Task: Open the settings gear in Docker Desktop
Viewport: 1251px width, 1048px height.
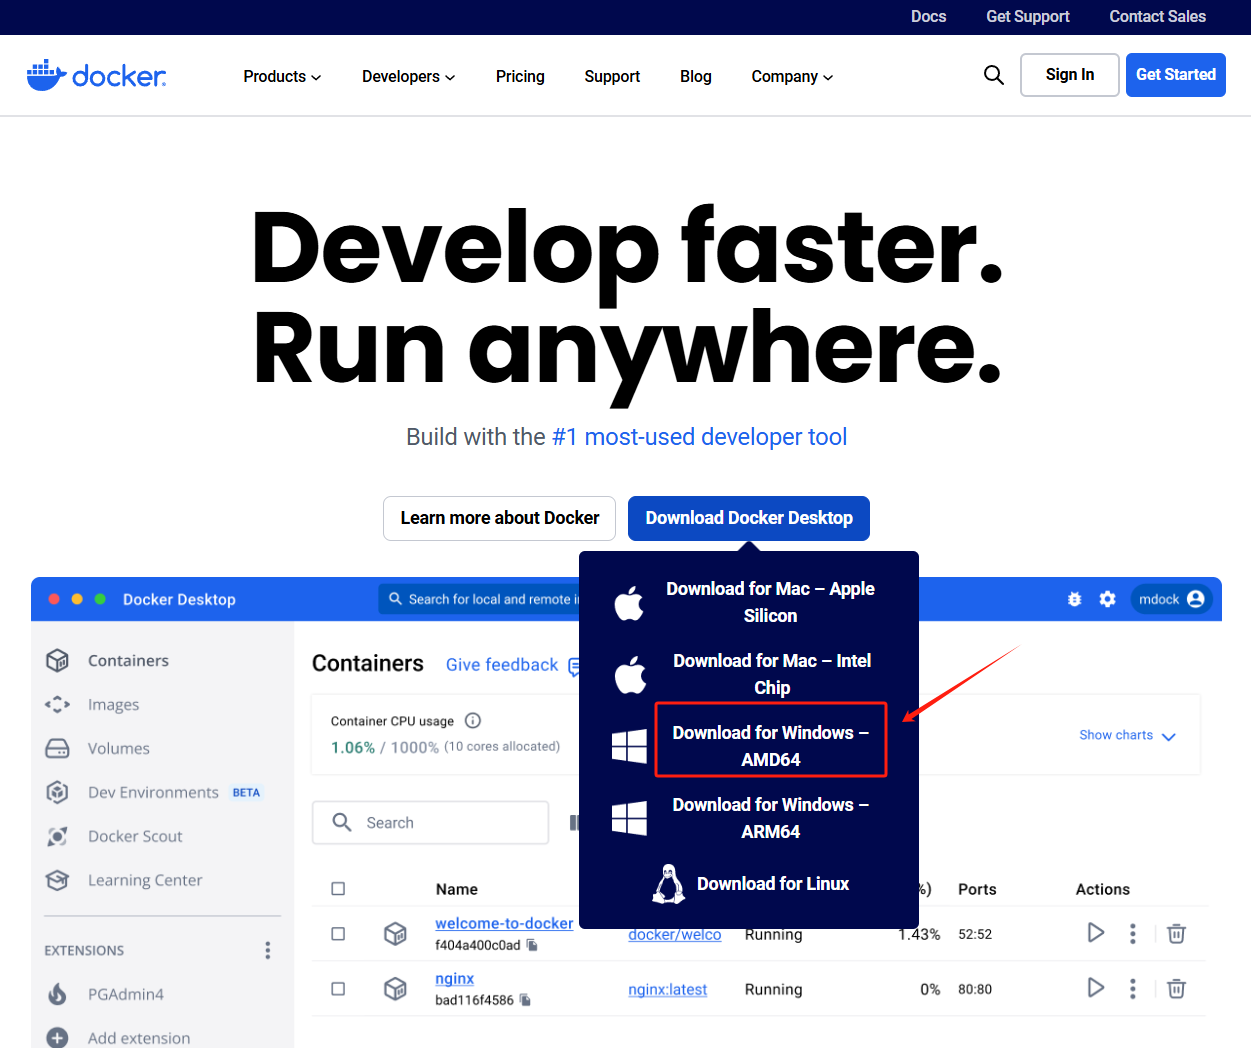Action: click(x=1107, y=599)
